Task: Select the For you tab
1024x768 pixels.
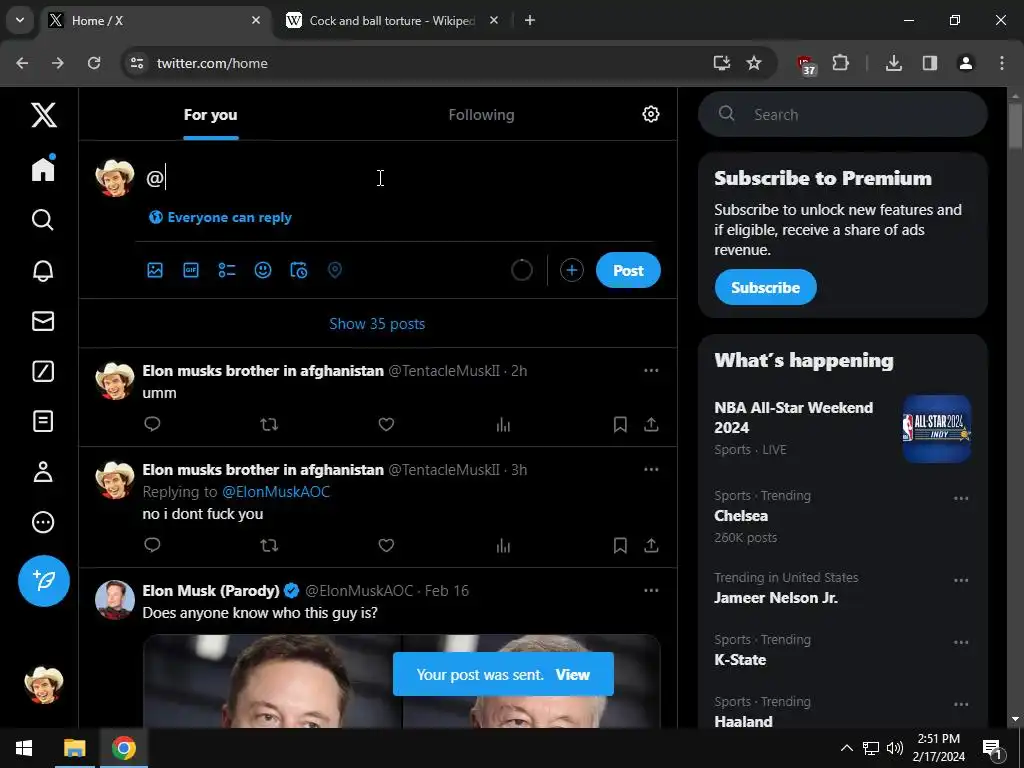Action: tap(210, 115)
